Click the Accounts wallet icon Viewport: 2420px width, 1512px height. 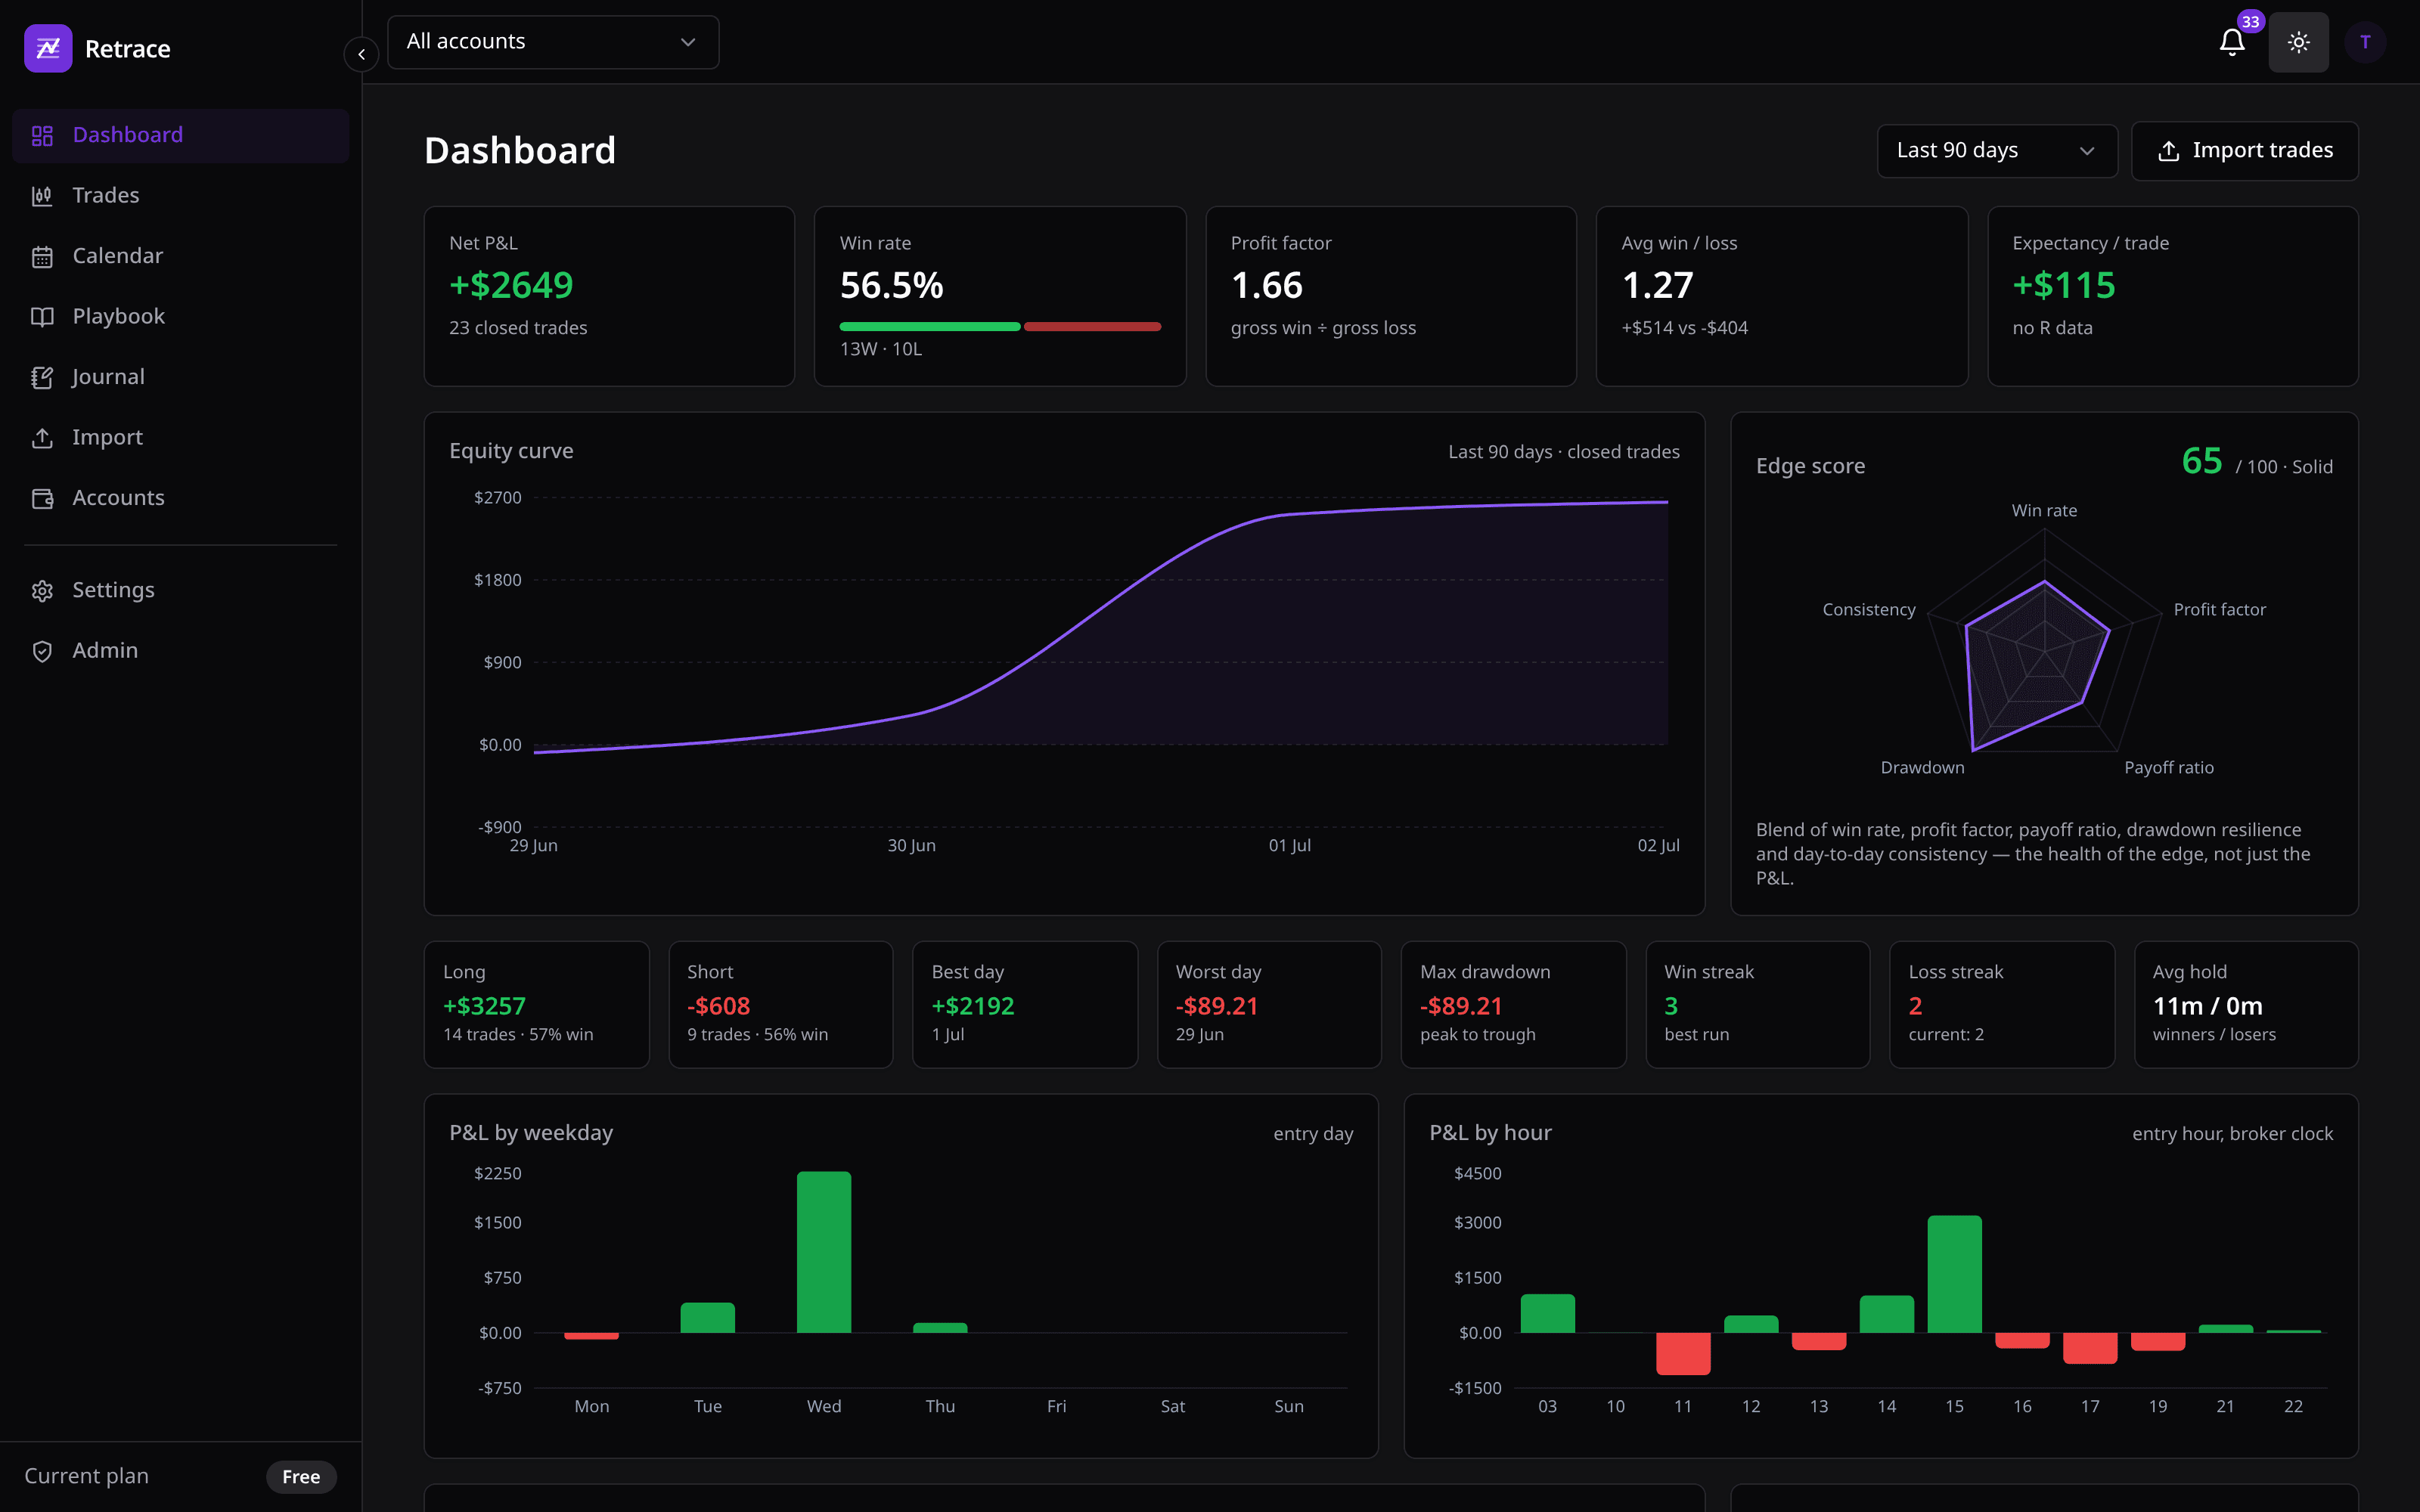(42, 498)
